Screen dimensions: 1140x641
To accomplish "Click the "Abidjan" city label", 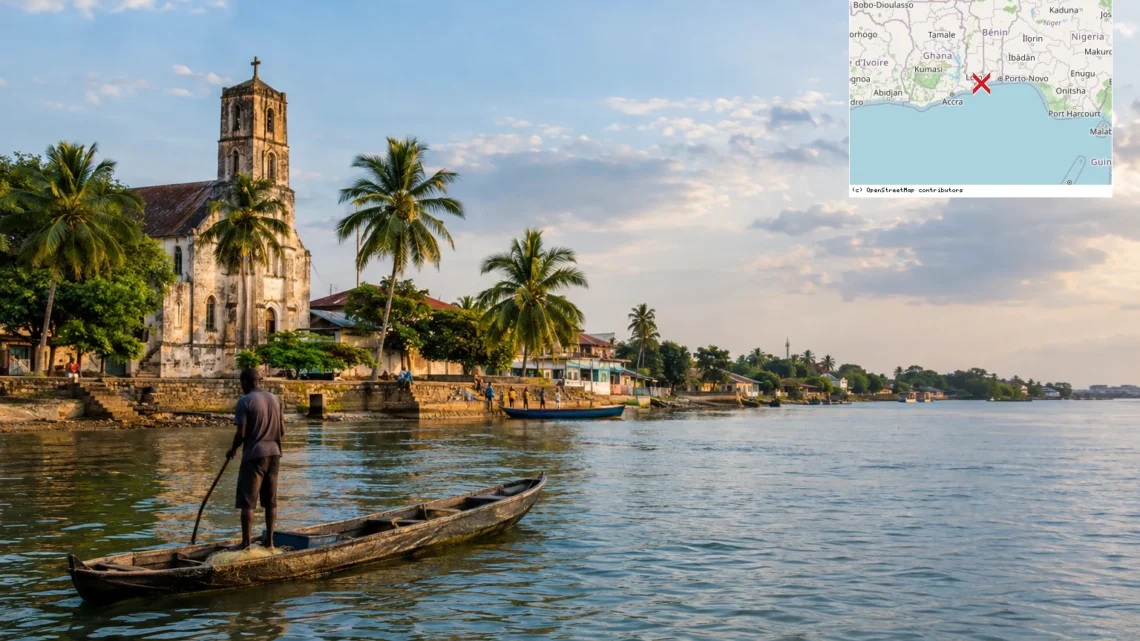I will (888, 93).
